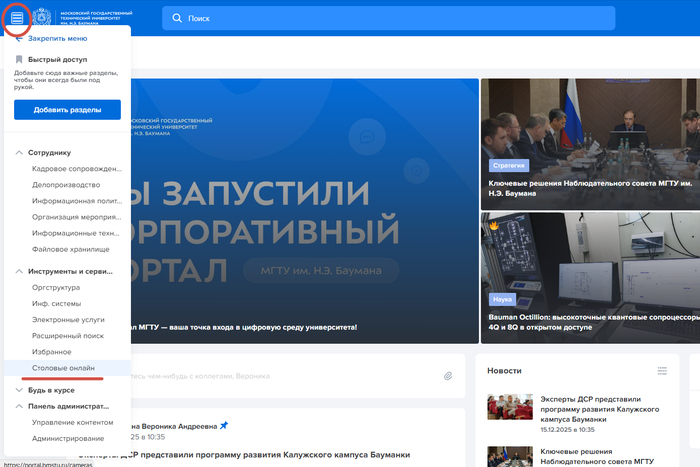The width and height of the screenshot is (700, 467).
Task: Open Эксперты ДСР news thumbnail
Action: click(x=510, y=407)
